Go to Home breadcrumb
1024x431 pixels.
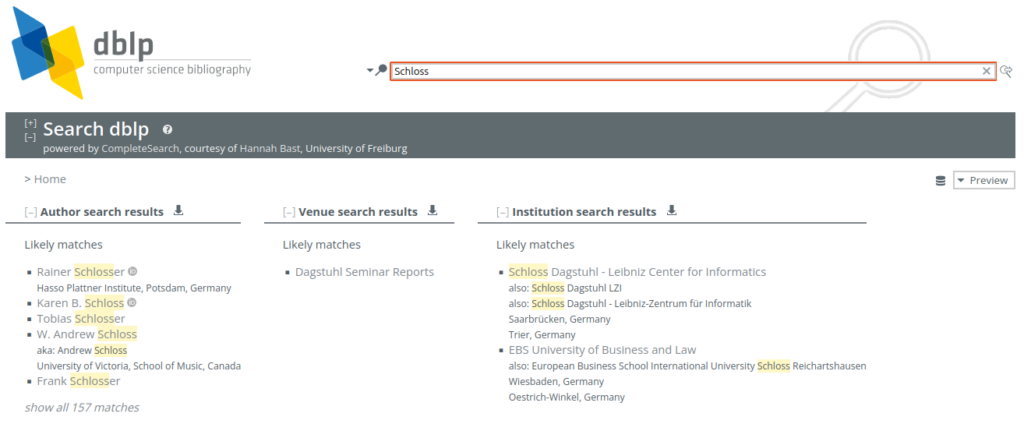coord(50,179)
